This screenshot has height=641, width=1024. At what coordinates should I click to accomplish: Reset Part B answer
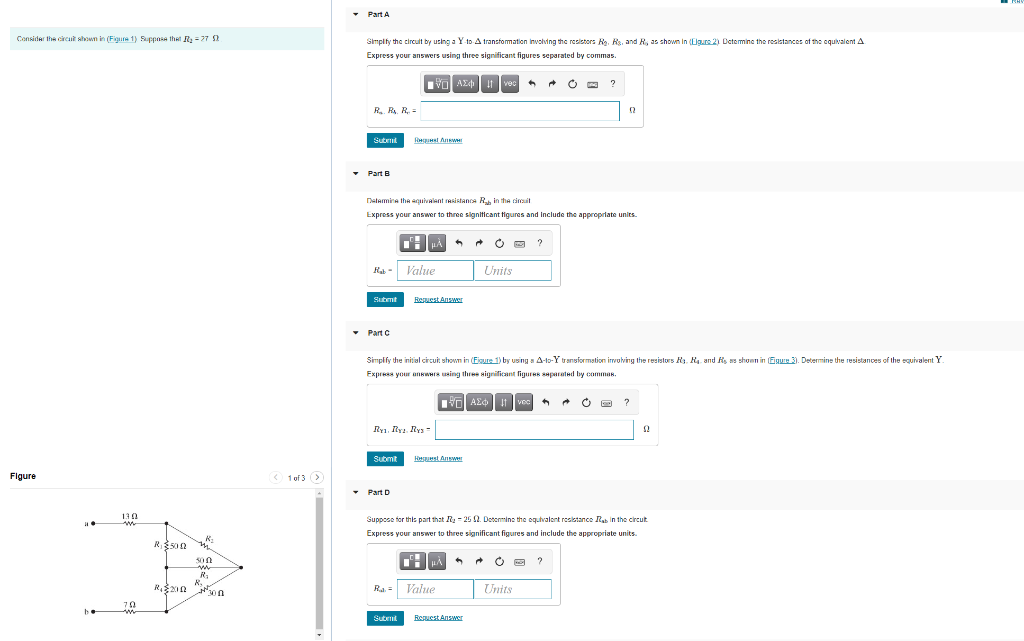(x=499, y=243)
